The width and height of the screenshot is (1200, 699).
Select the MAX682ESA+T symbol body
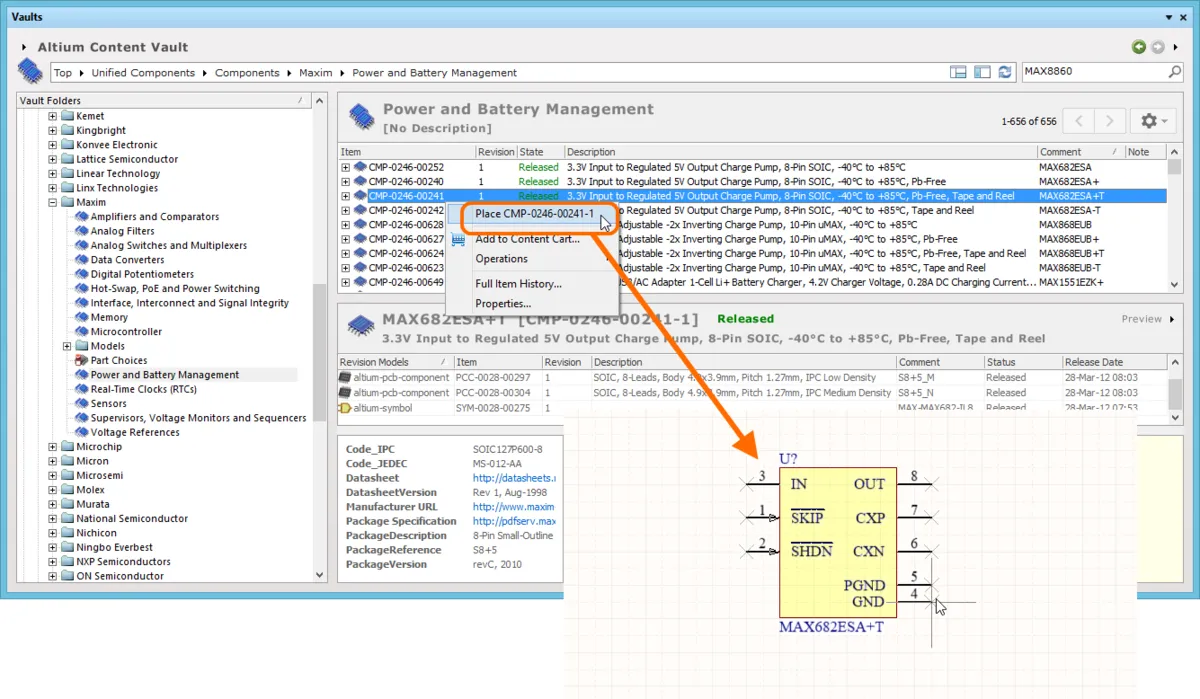(837, 543)
